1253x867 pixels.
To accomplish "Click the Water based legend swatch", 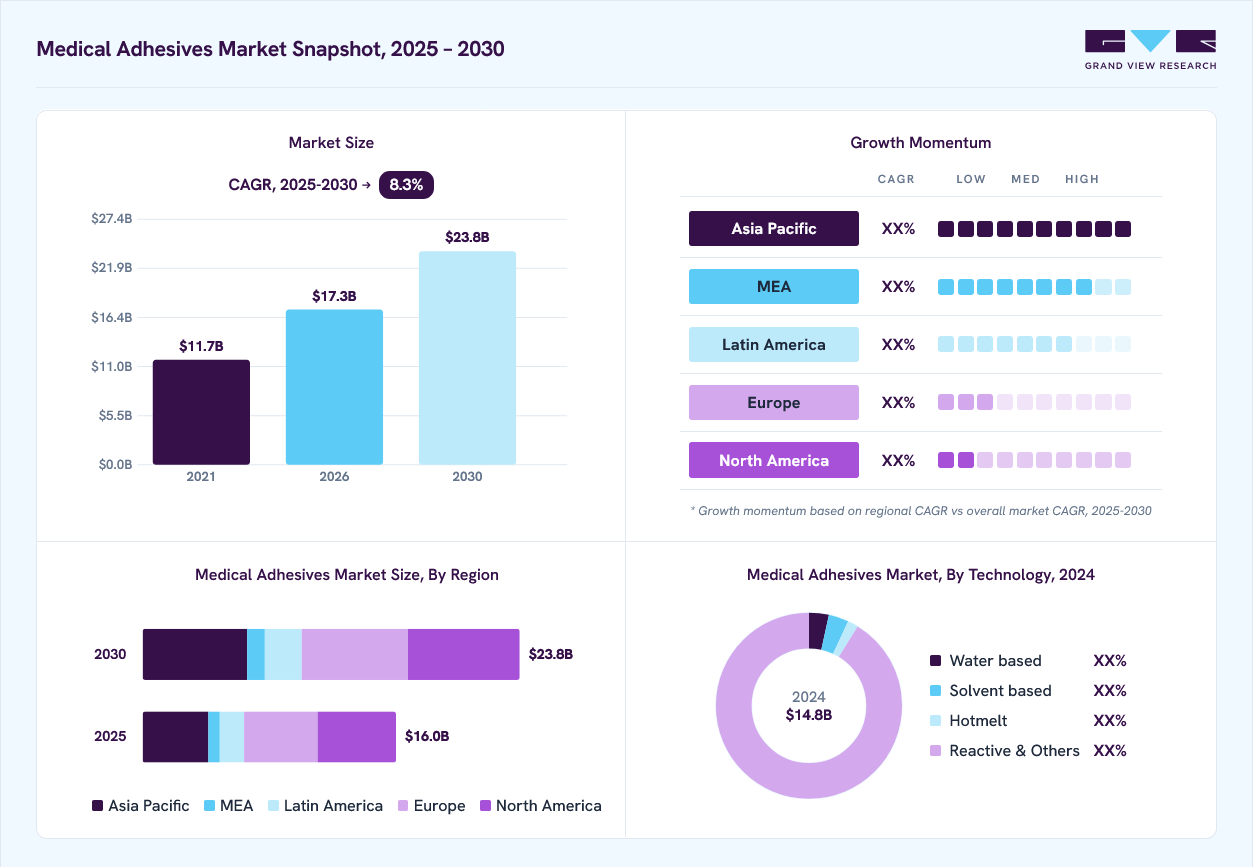I will pyautogui.click(x=936, y=661).
